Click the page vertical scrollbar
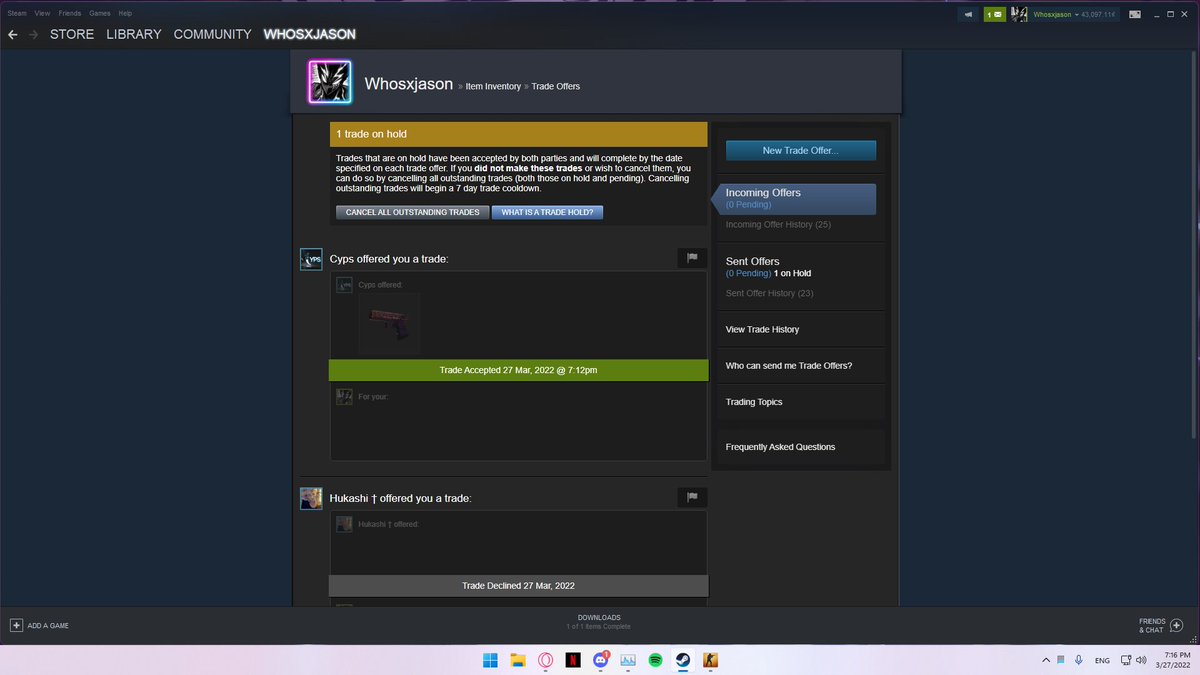Viewport: 1200px width, 675px height. point(1195,245)
